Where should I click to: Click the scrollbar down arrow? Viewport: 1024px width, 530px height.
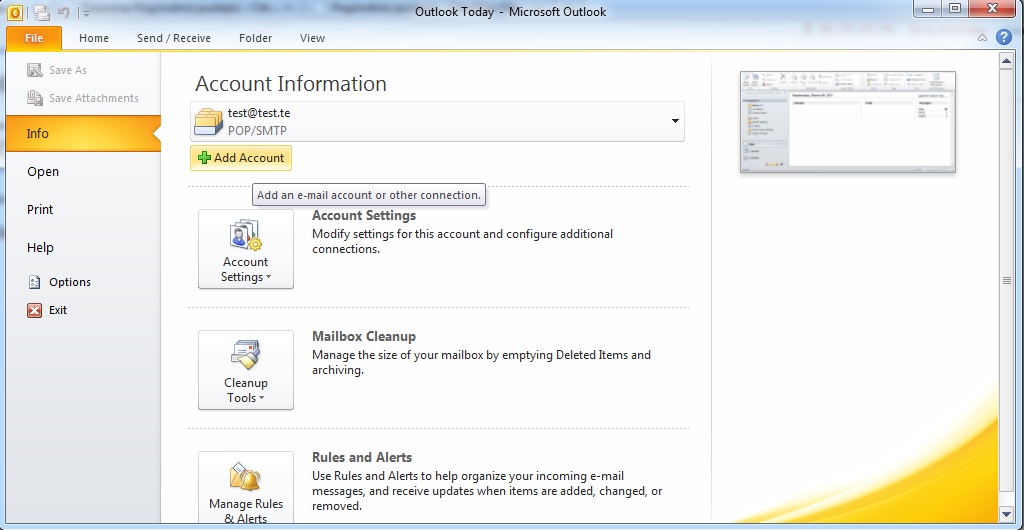click(1006, 514)
